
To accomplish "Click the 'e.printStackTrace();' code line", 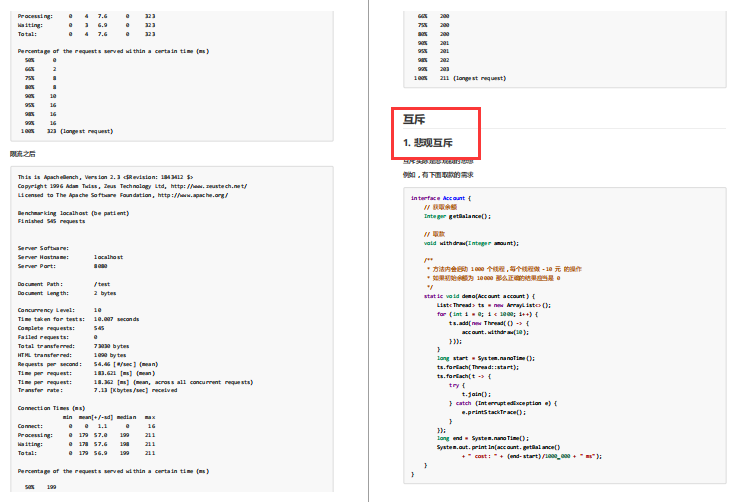I will 494,412.
